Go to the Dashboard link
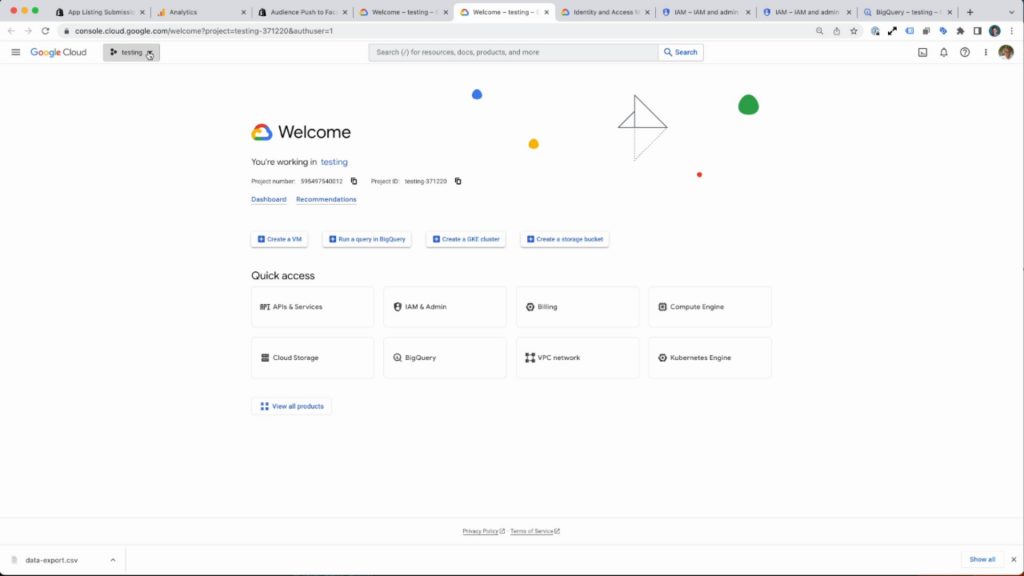 pyautogui.click(x=268, y=199)
